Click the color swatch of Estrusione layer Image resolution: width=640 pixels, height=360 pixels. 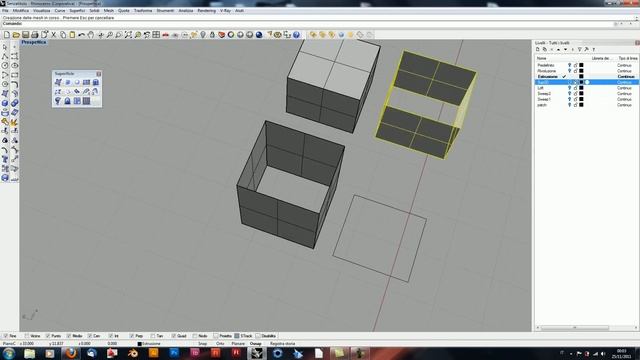click(x=581, y=76)
